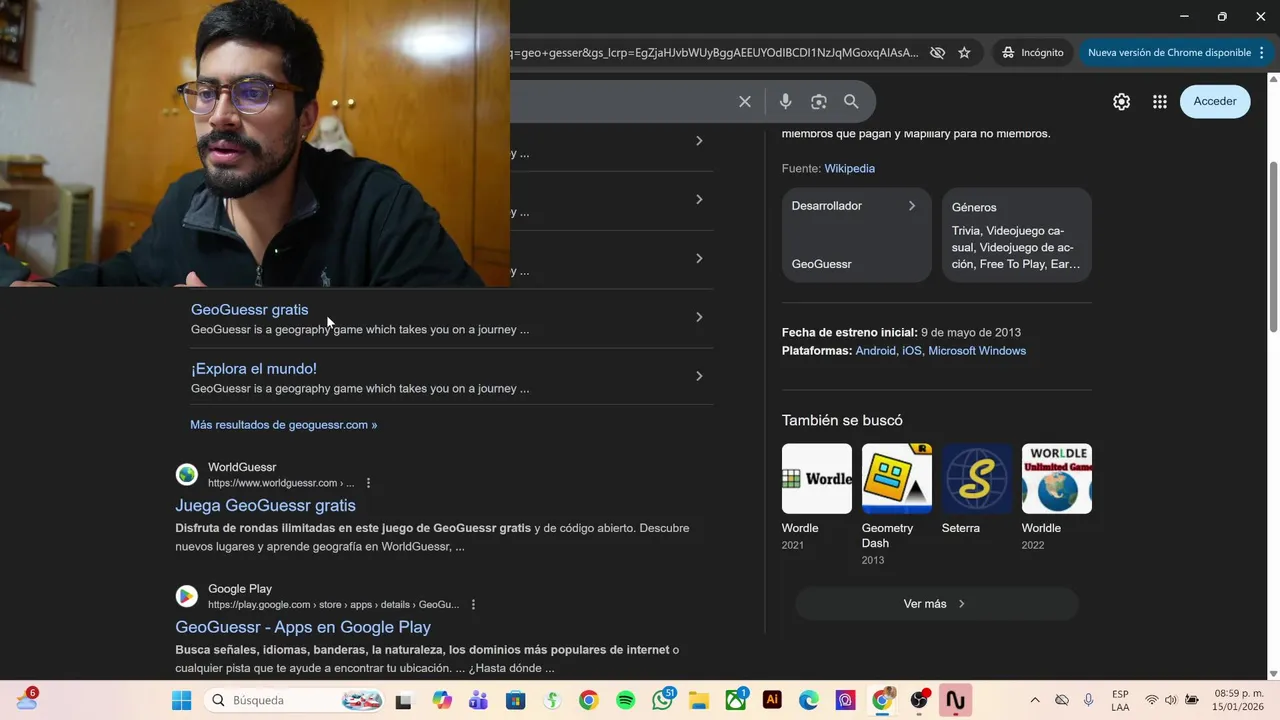Open Microsoft Teams from taskbar

[x=478, y=701]
